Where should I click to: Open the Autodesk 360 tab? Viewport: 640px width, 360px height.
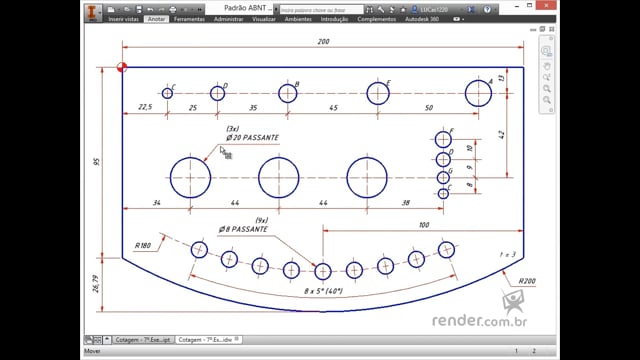(422, 19)
